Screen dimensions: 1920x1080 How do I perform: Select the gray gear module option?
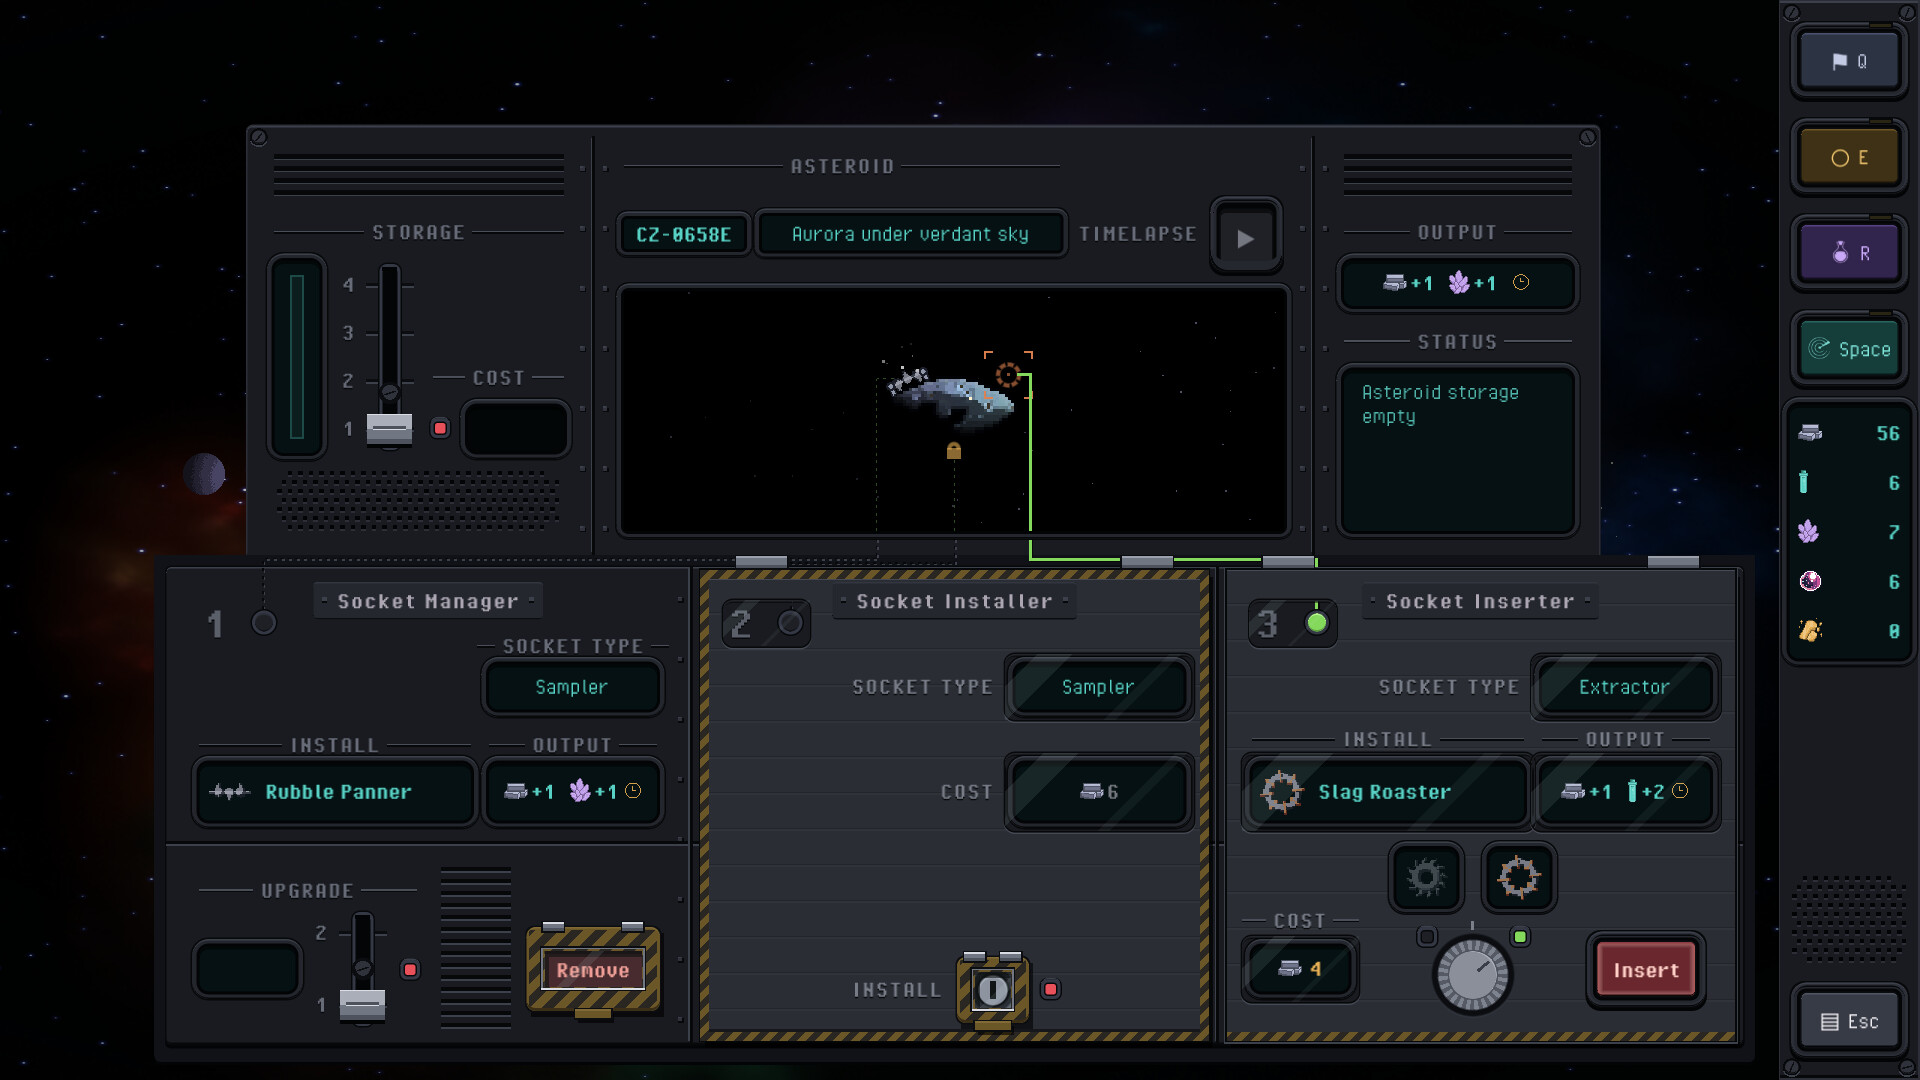1426,877
